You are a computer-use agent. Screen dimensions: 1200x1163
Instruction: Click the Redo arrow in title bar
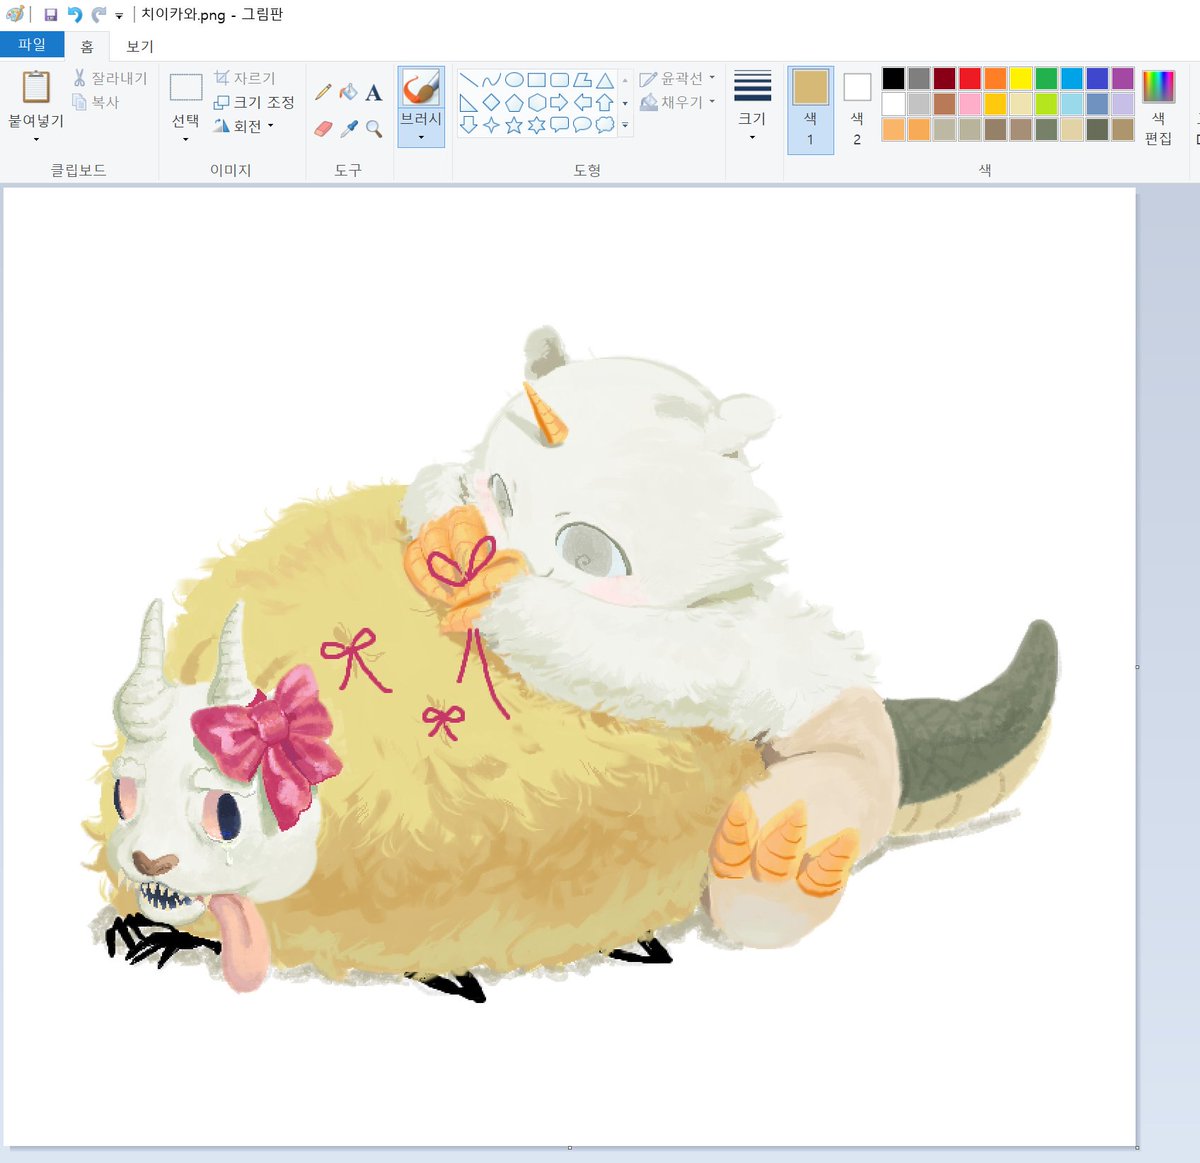(98, 15)
